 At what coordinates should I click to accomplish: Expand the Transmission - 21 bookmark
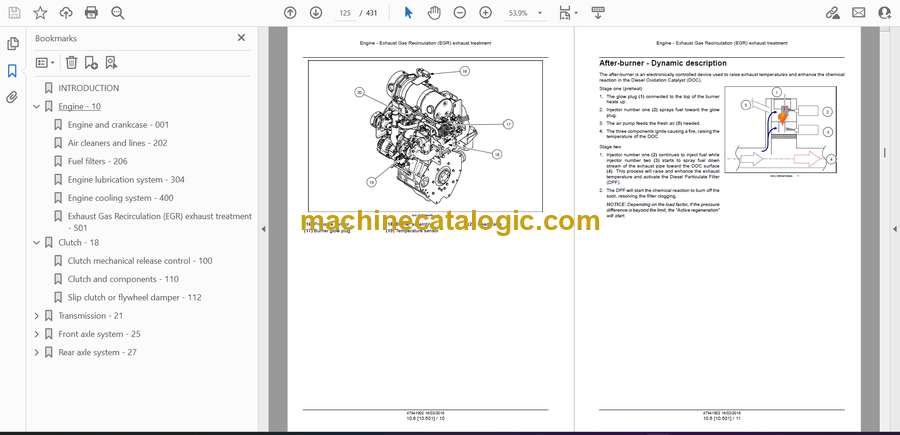[x=37, y=316]
